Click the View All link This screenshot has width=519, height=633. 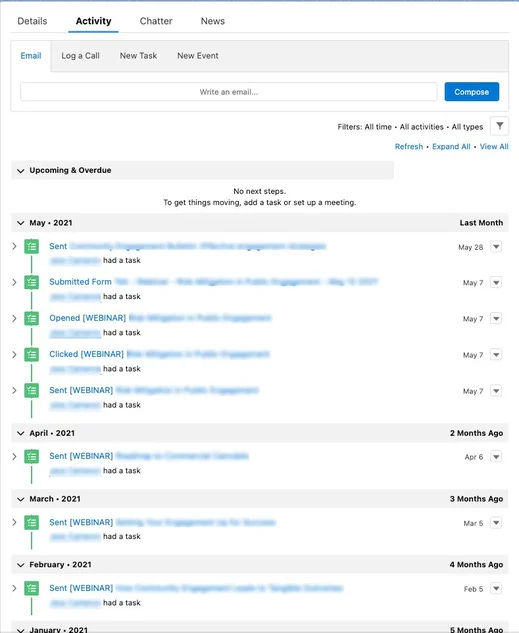[x=494, y=147]
